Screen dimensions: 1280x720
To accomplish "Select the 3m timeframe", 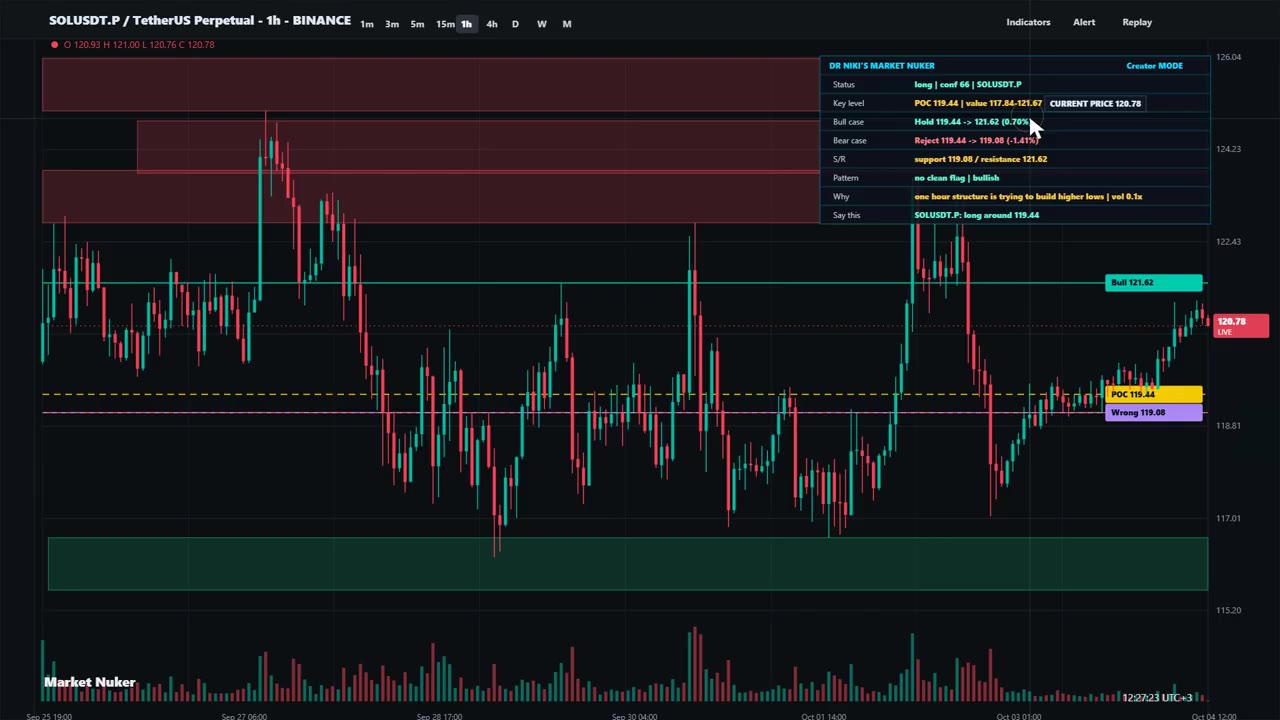I will tap(392, 24).
